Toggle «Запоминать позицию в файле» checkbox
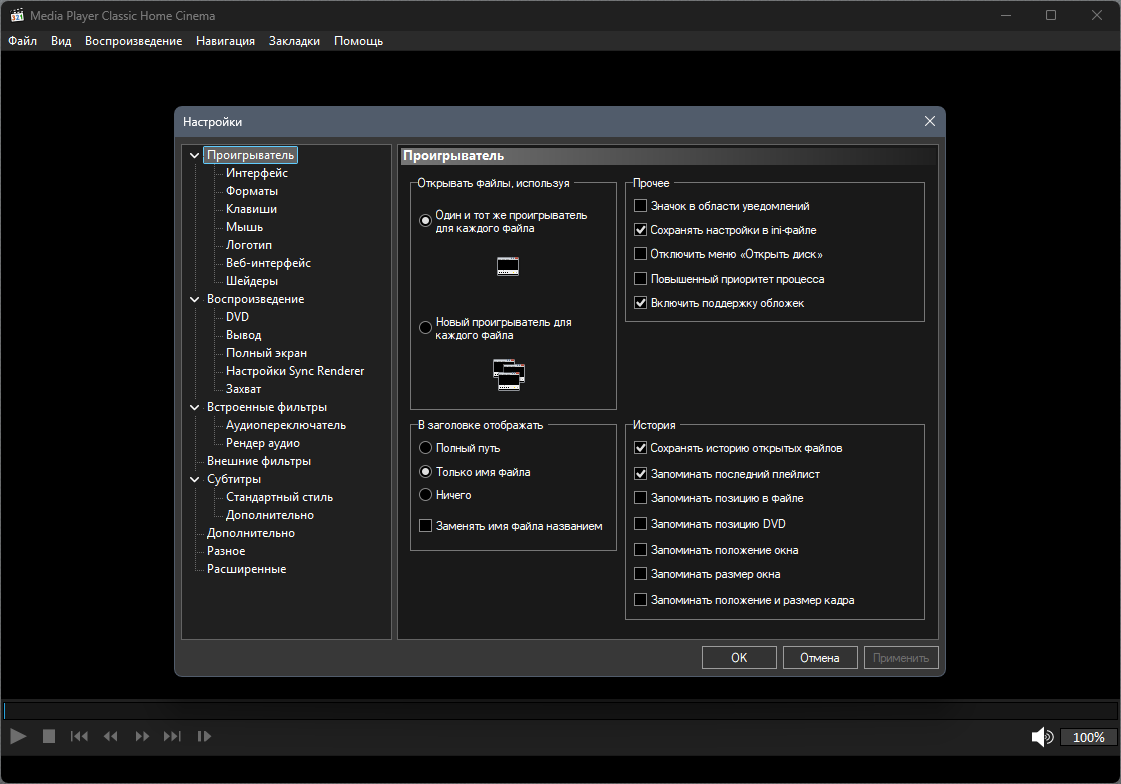Screen dimensions: 1121x784 click(x=641, y=498)
